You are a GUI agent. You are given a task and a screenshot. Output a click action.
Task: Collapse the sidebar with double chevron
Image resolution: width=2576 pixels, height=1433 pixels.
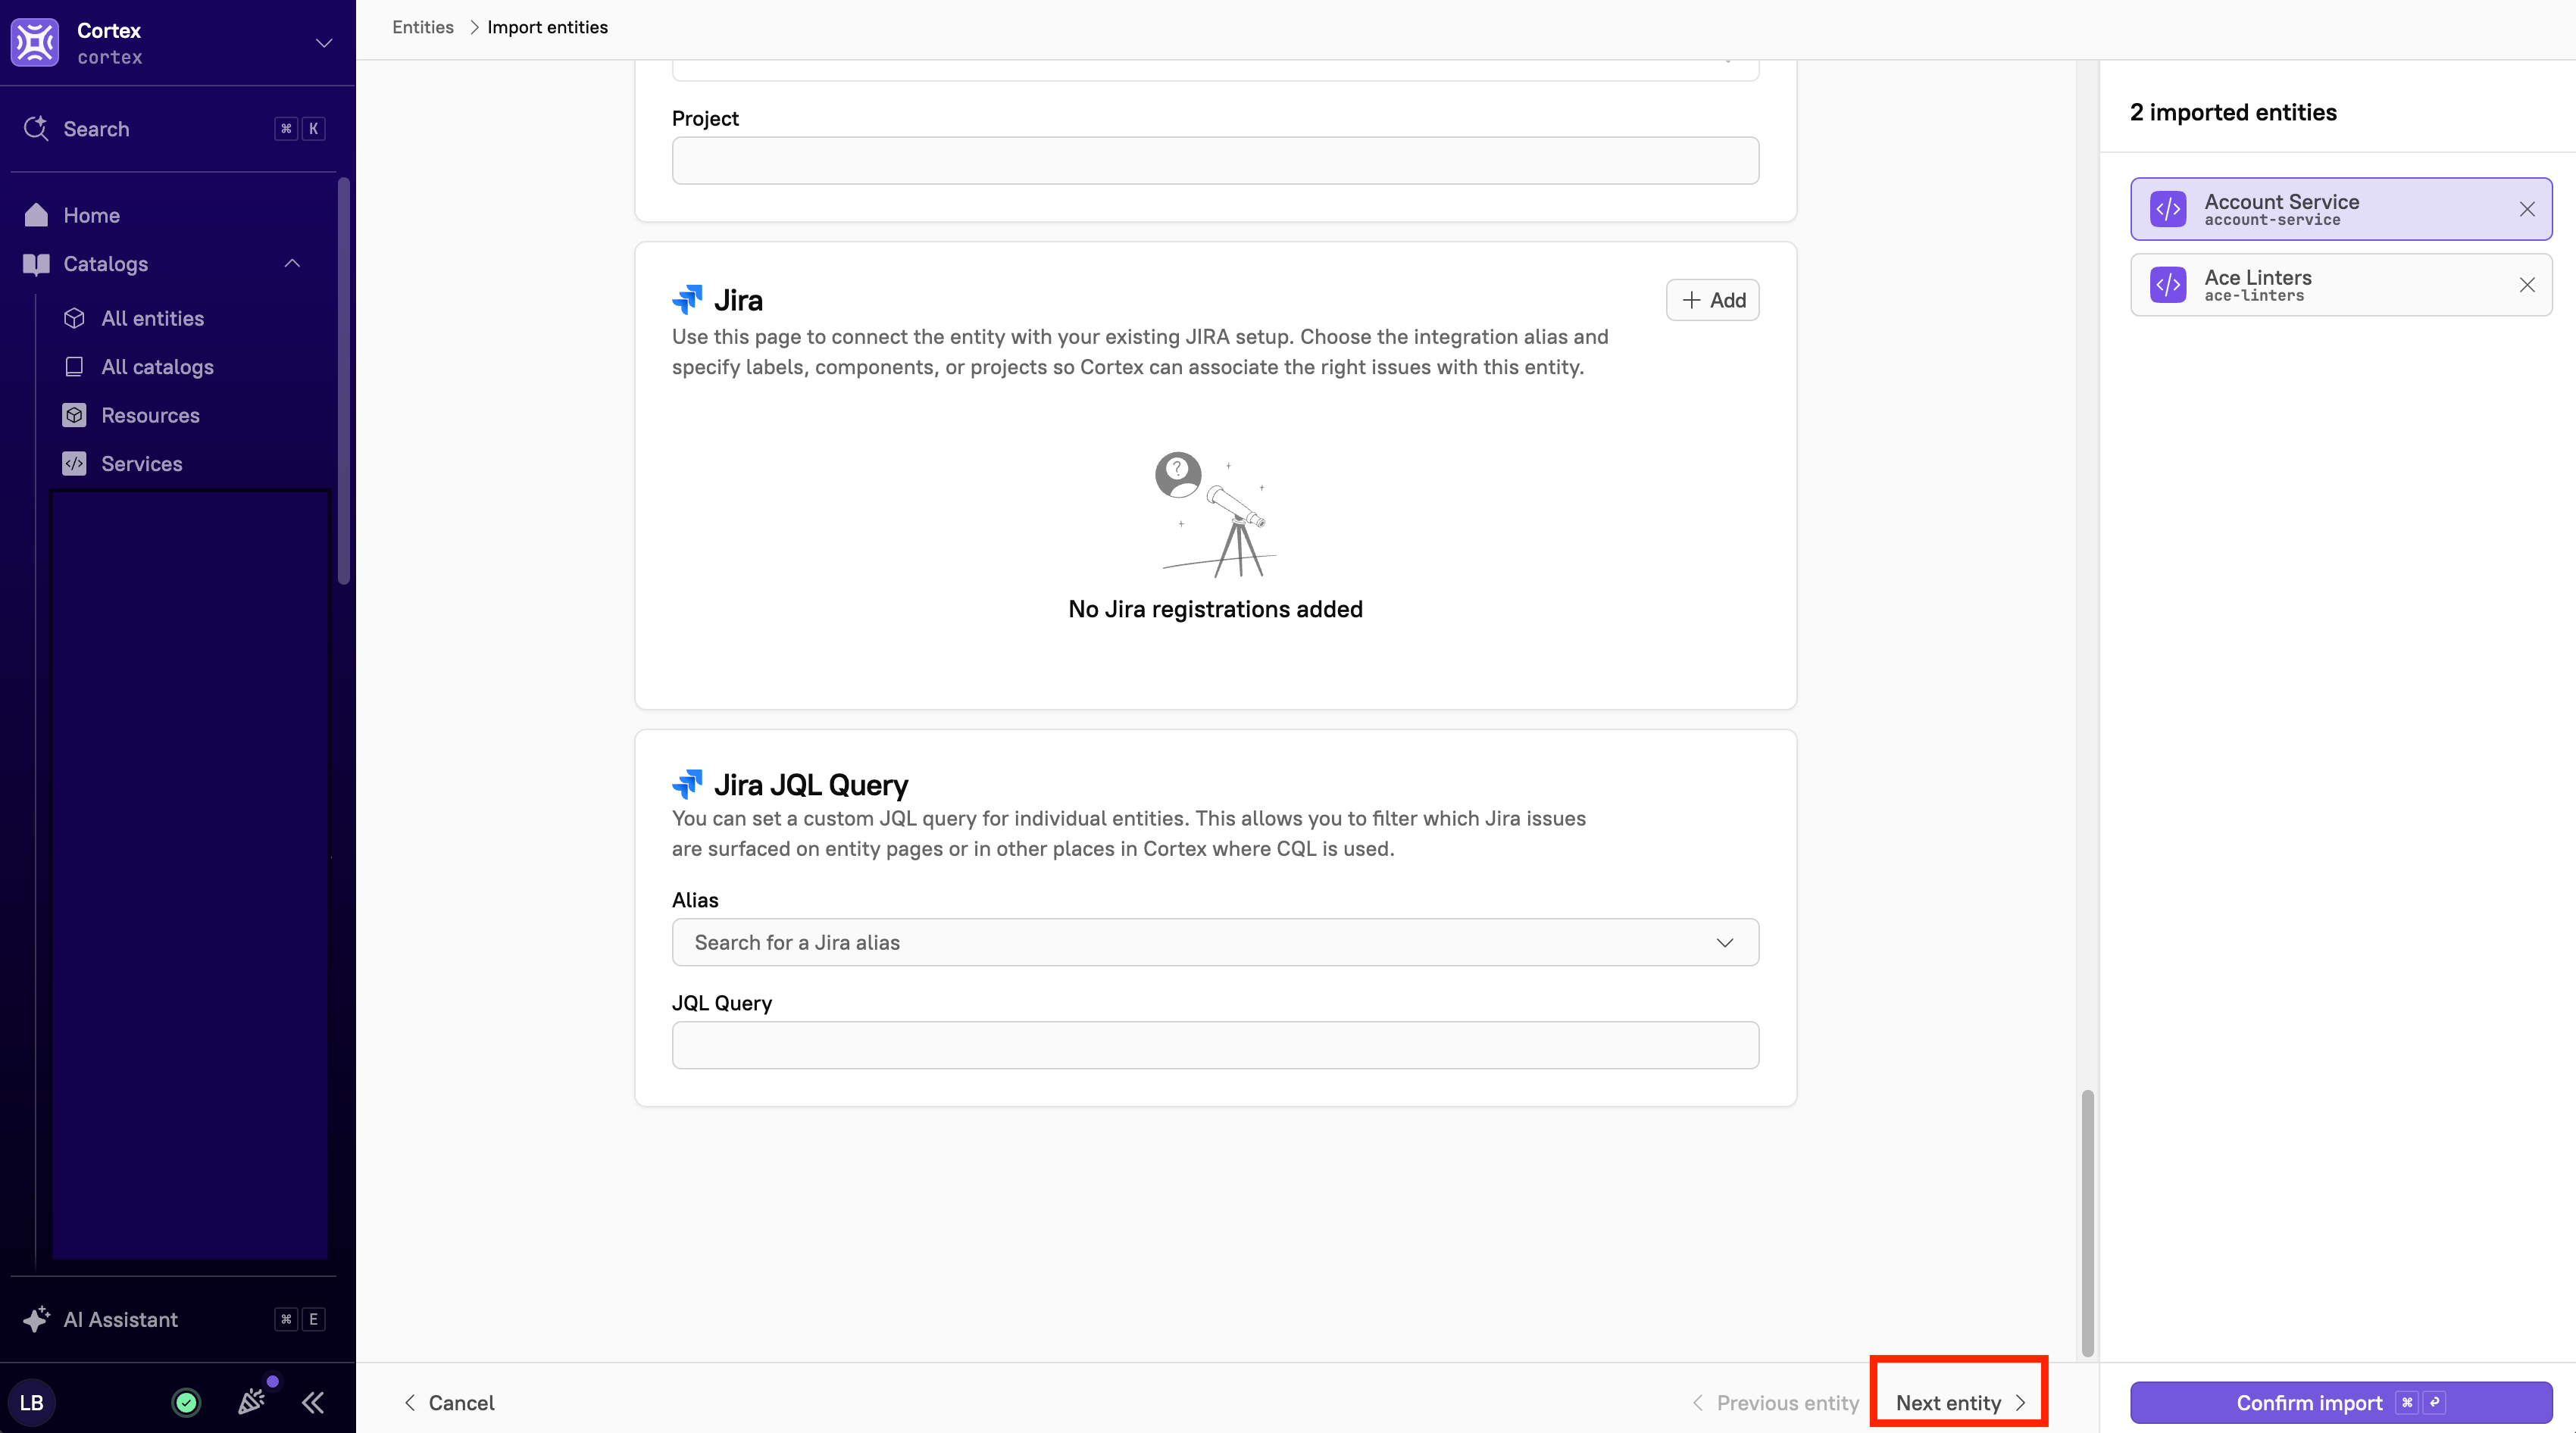click(x=313, y=1402)
